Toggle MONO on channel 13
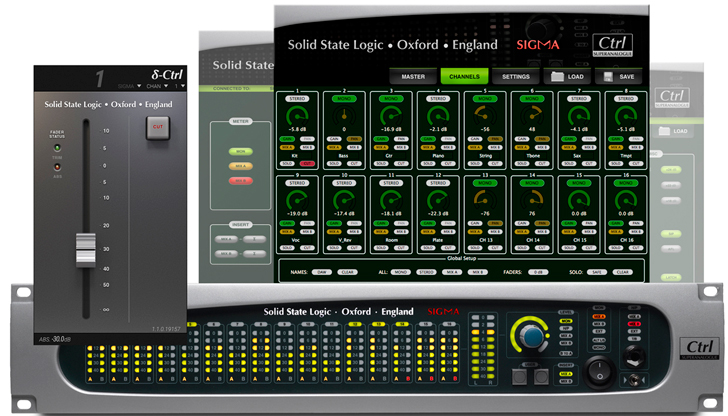This screenshot has height=416, width=728. click(x=485, y=183)
